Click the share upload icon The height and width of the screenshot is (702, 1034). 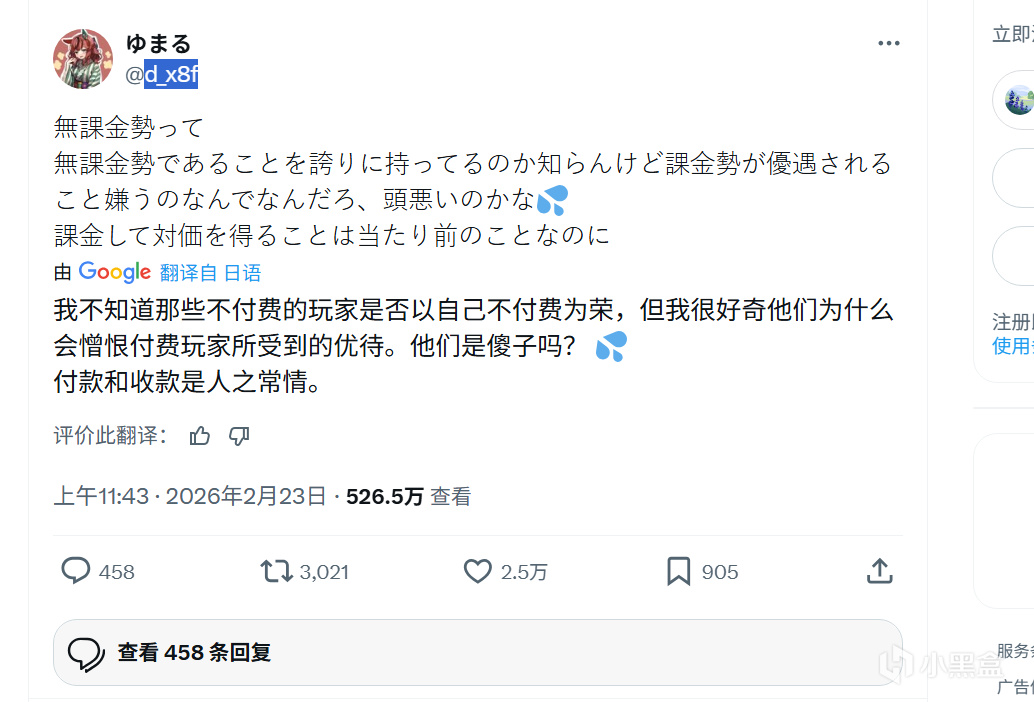pos(878,571)
